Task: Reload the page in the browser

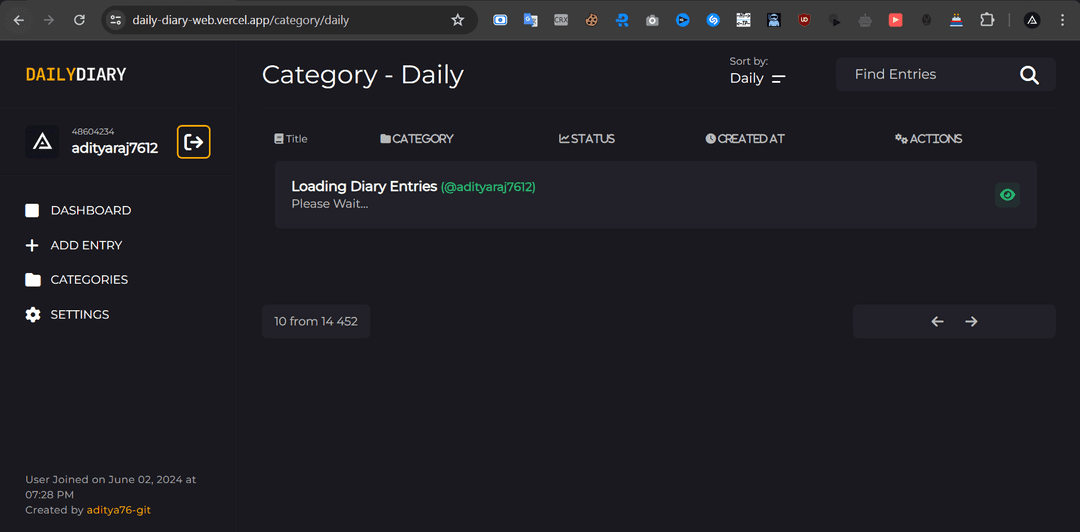Action: point(79,20)
